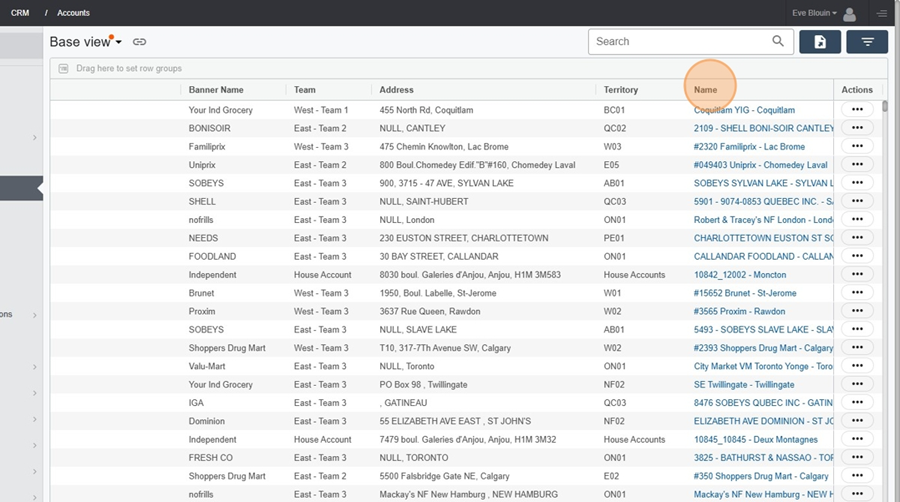The image size is (900, 502).
Task: Sort by Territory column header
Action: [620, 89]
